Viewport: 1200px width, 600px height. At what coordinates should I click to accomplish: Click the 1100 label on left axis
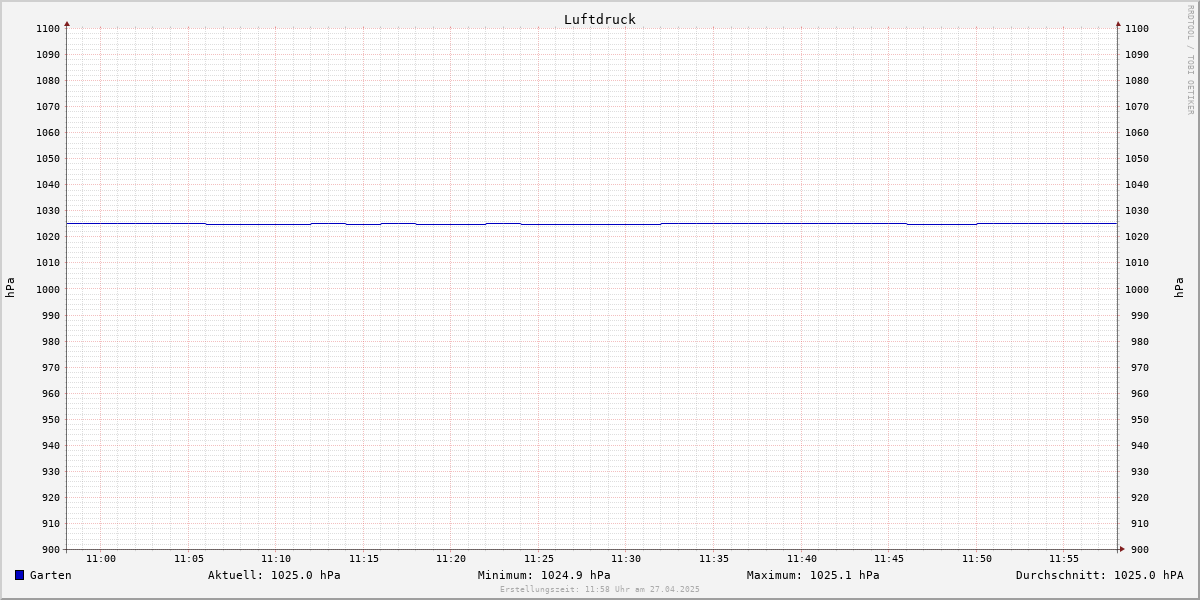[x=48, y=28]
